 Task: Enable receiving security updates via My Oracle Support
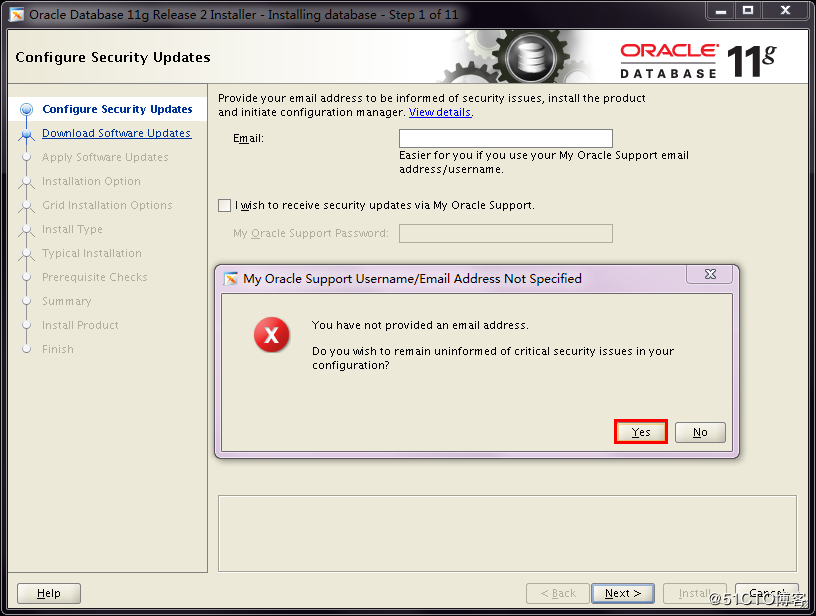(224, 205)
